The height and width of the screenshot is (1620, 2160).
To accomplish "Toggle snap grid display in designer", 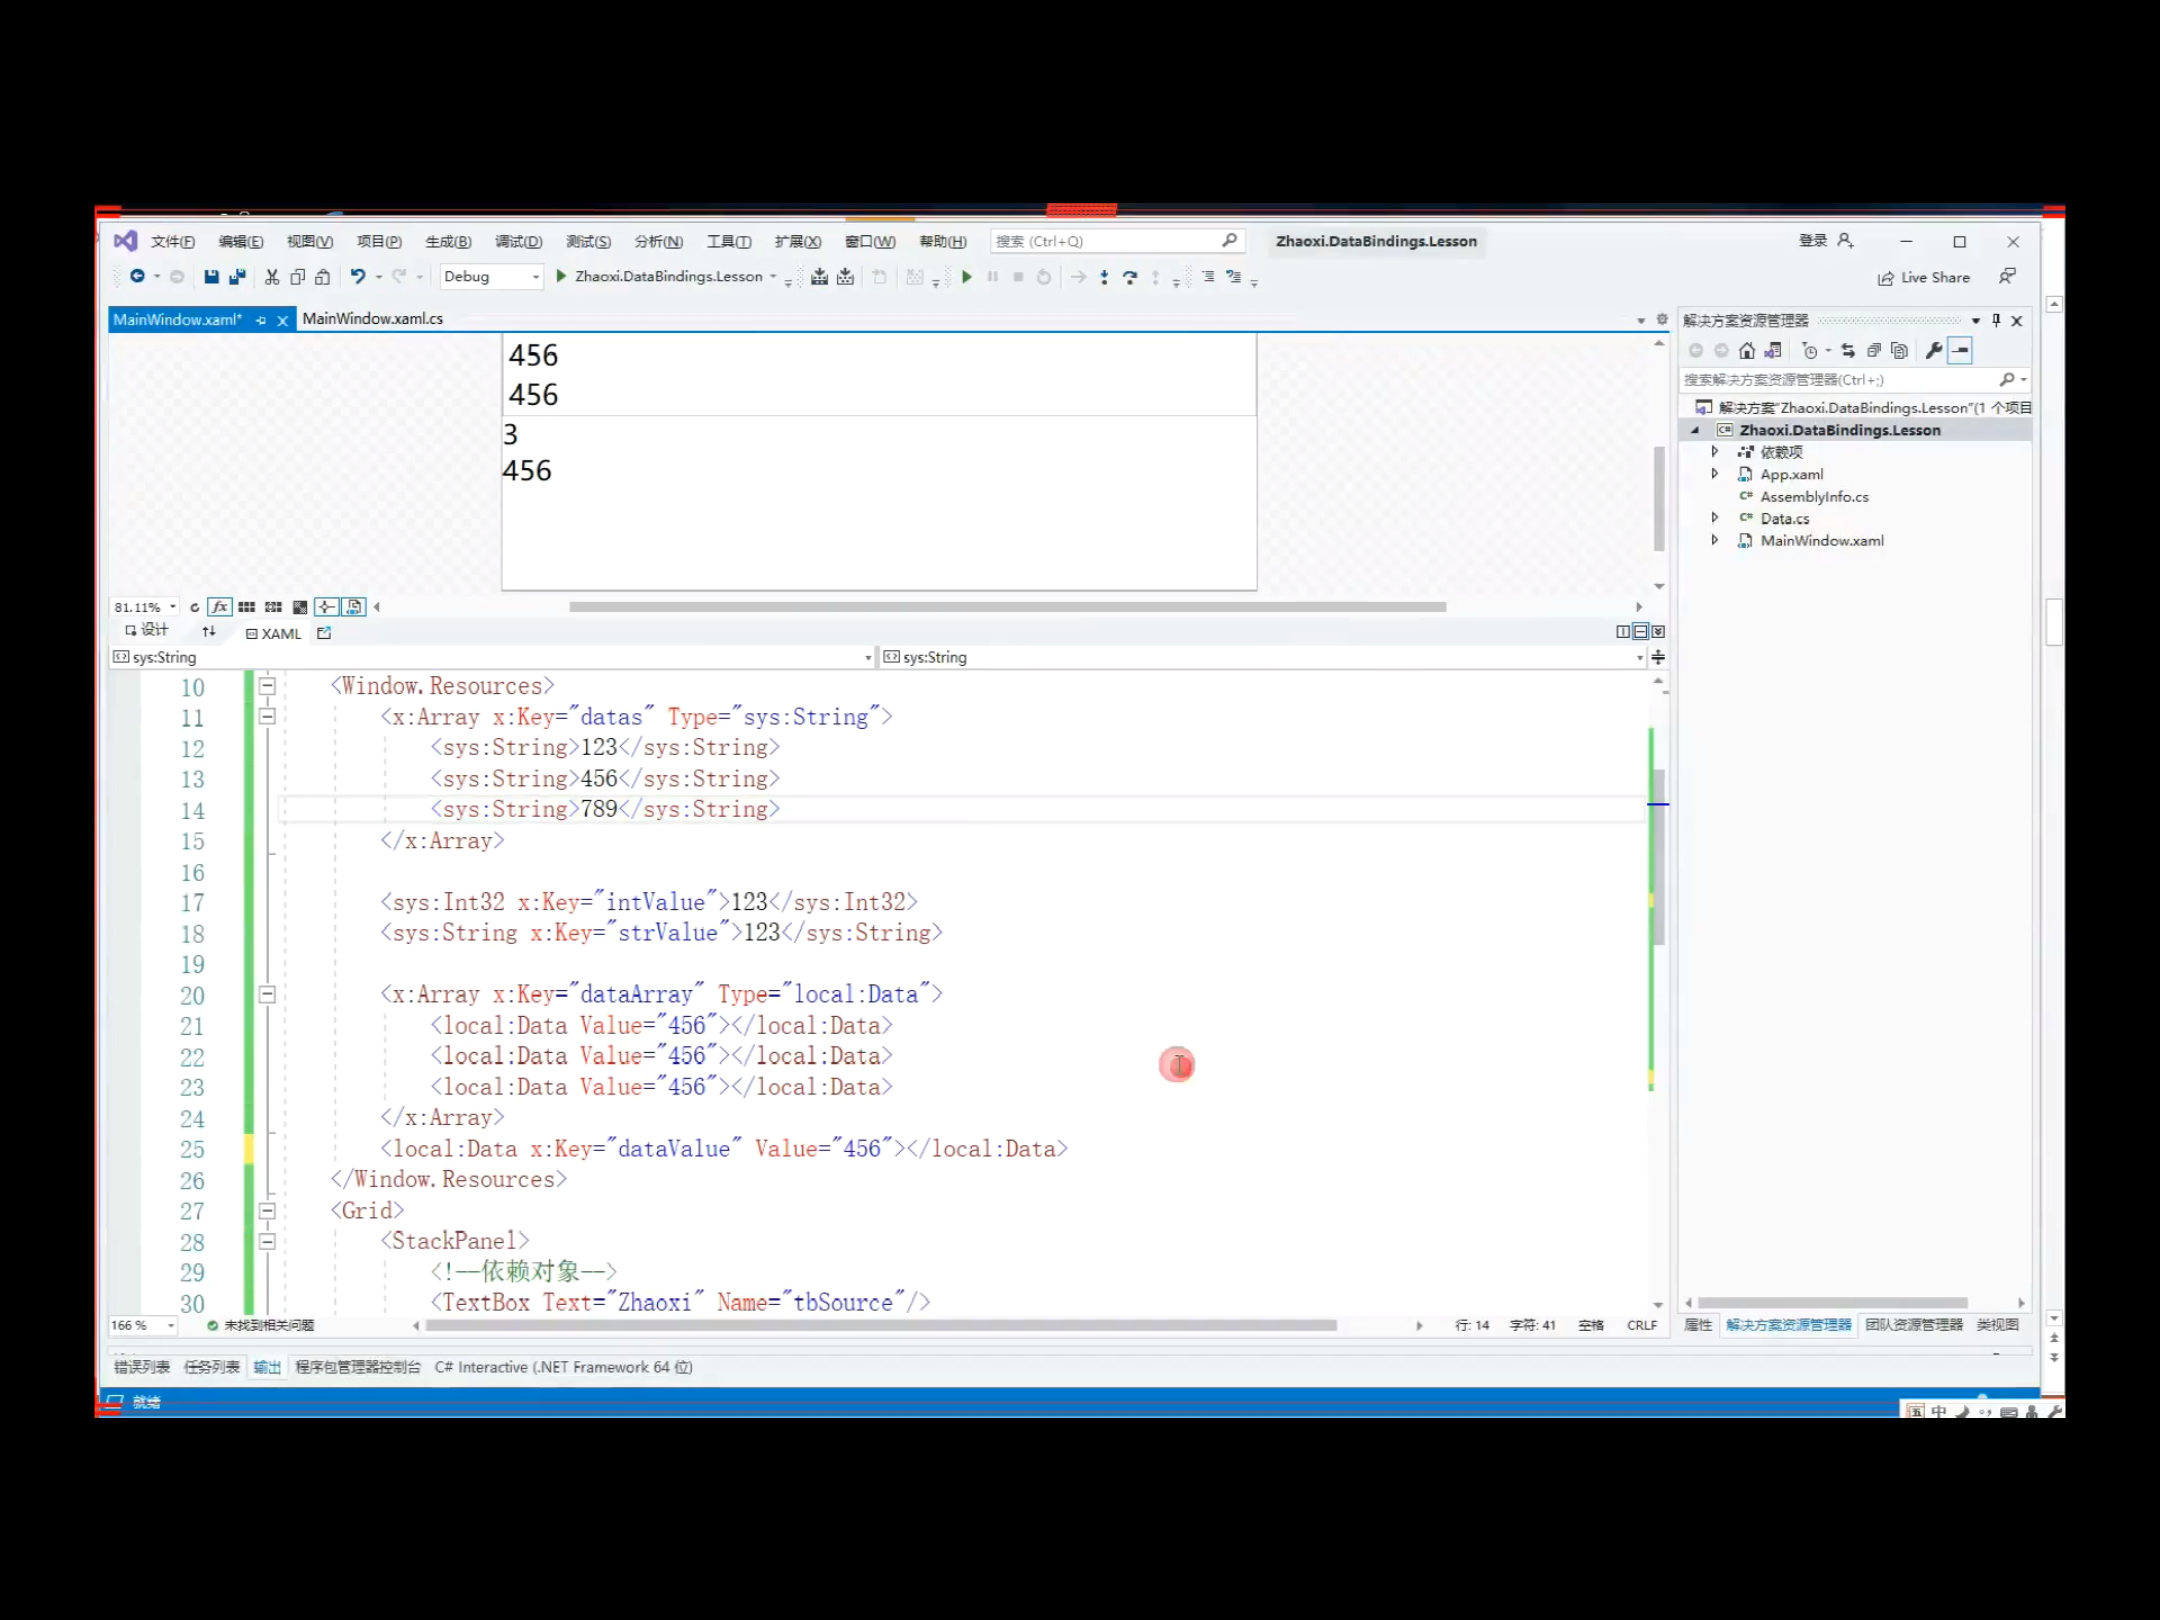I will [x=247, y=607].
